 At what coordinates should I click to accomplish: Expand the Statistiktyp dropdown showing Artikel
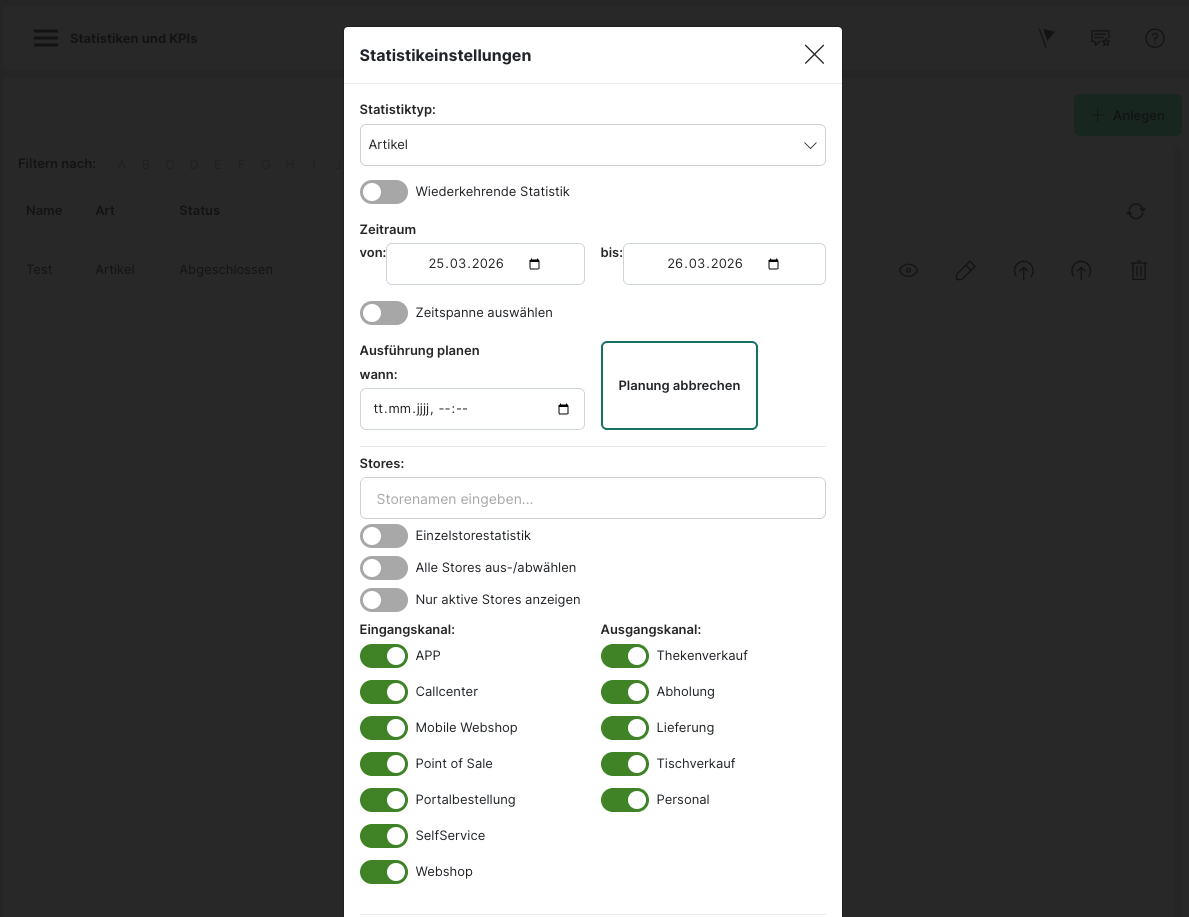coord(592,145)
